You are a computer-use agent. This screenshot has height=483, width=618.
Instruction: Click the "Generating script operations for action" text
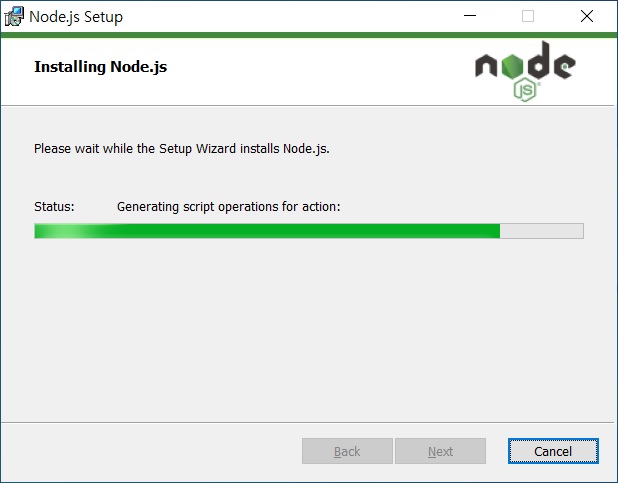pyautogui.click(x=229, y=207)
